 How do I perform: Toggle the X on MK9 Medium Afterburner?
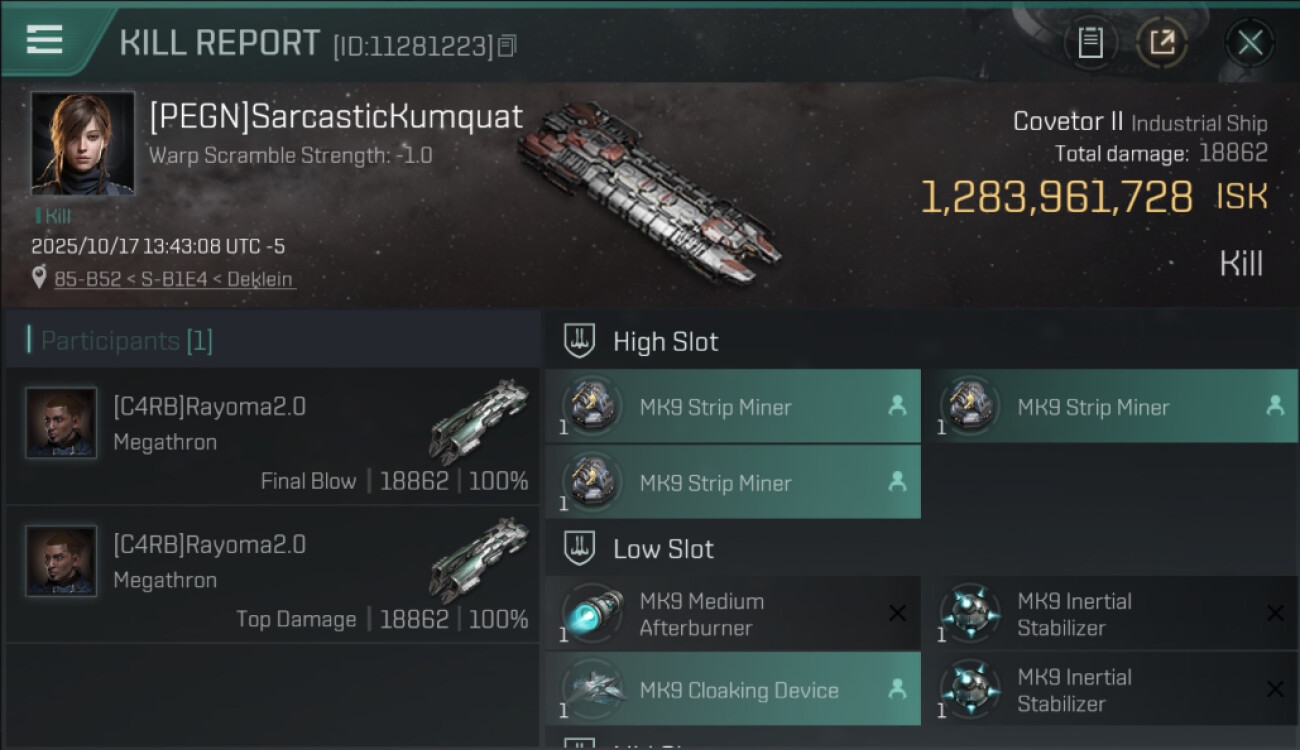point(897,613)
